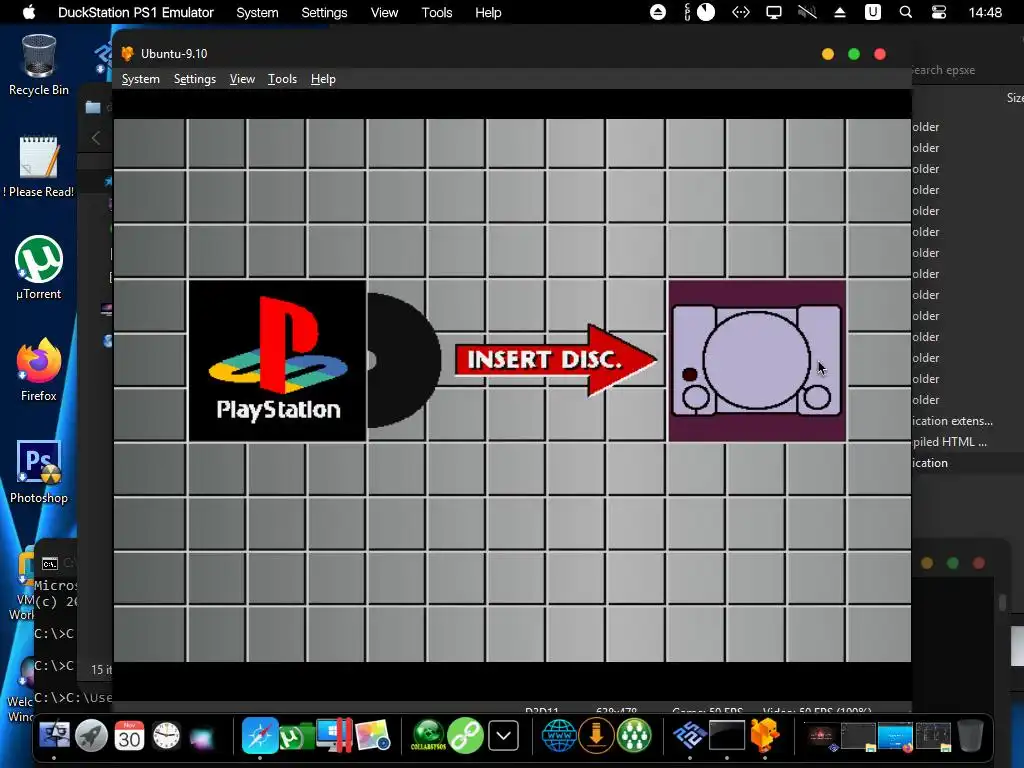
Task: Launch Firefox from the desktop
Action: point(39,370)
